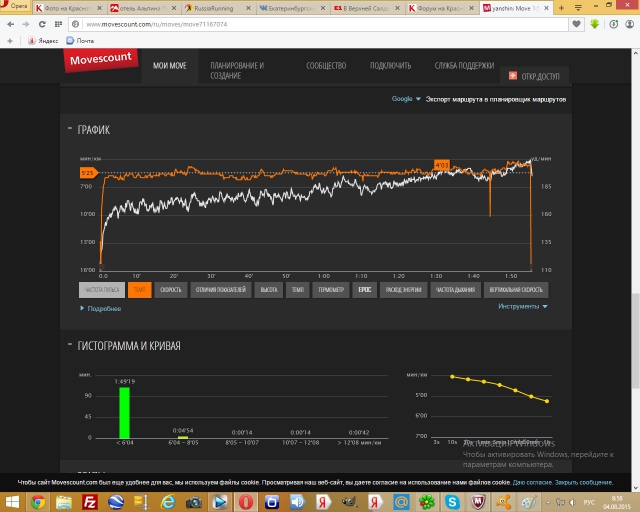Click the 4'03 orange value label on graph
The width and height of the screenshot is (640, 512).
(442, 165)
